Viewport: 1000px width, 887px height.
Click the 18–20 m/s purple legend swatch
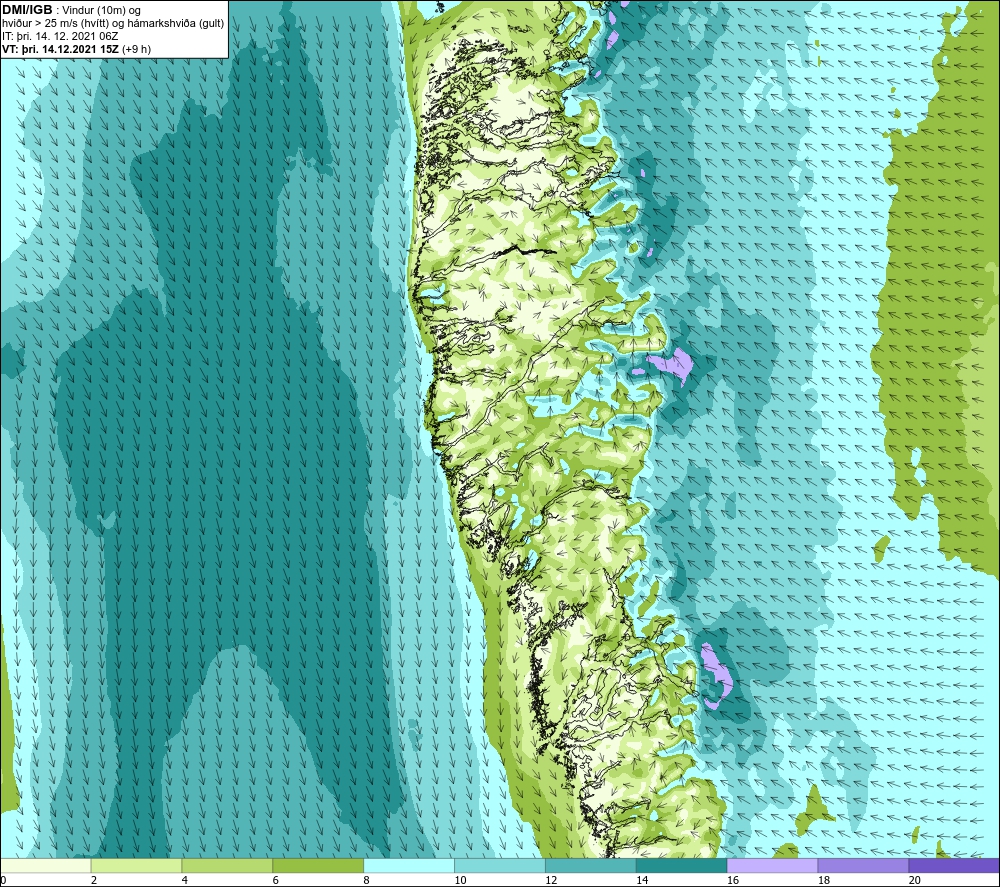[x=864, y=865]
